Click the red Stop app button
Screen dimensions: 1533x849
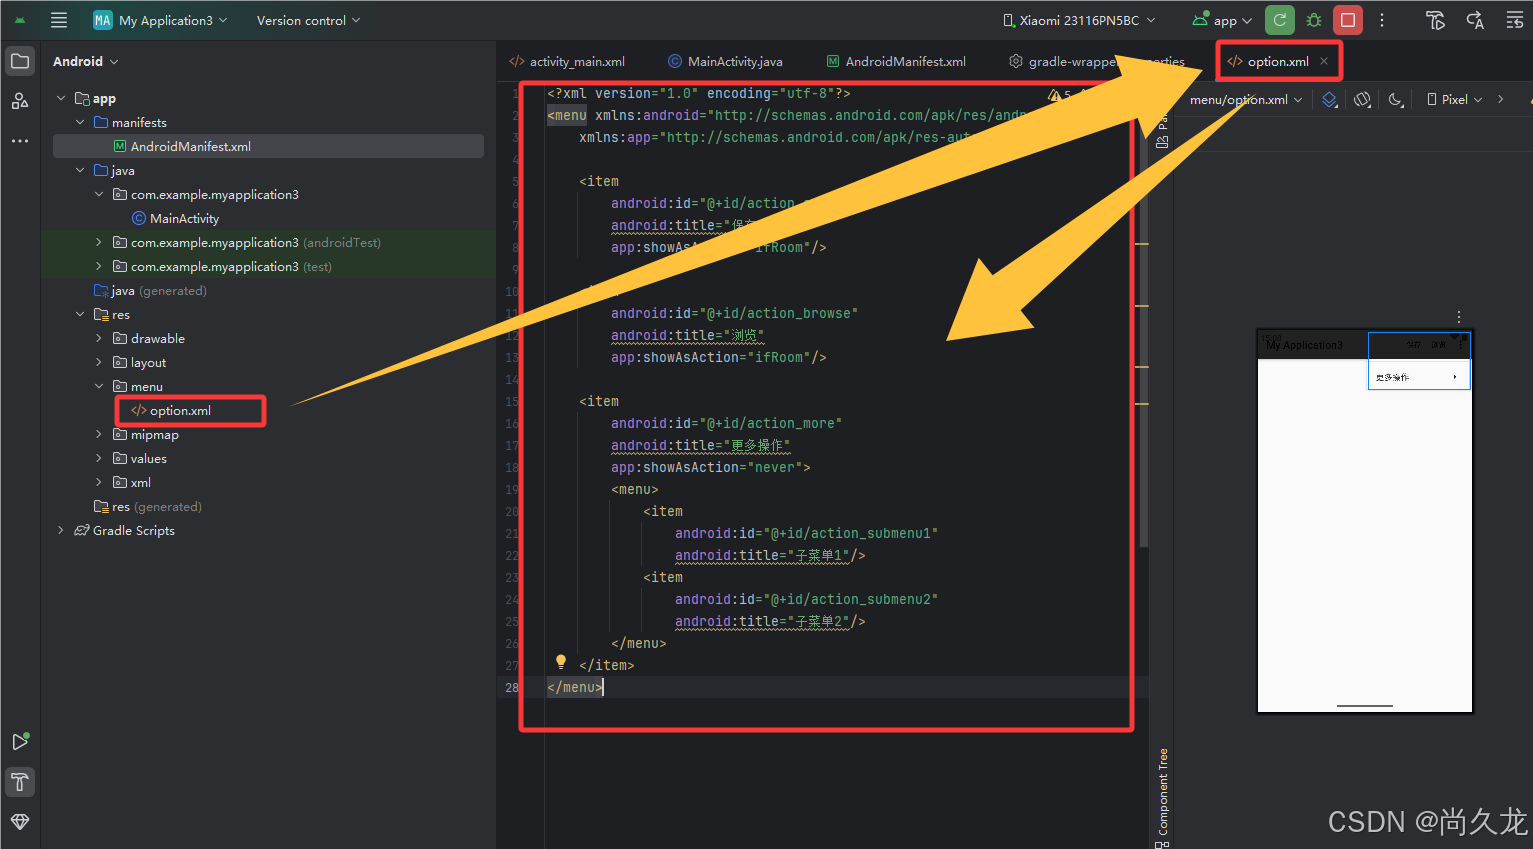pyautogui.click(x=1348, y=20)
